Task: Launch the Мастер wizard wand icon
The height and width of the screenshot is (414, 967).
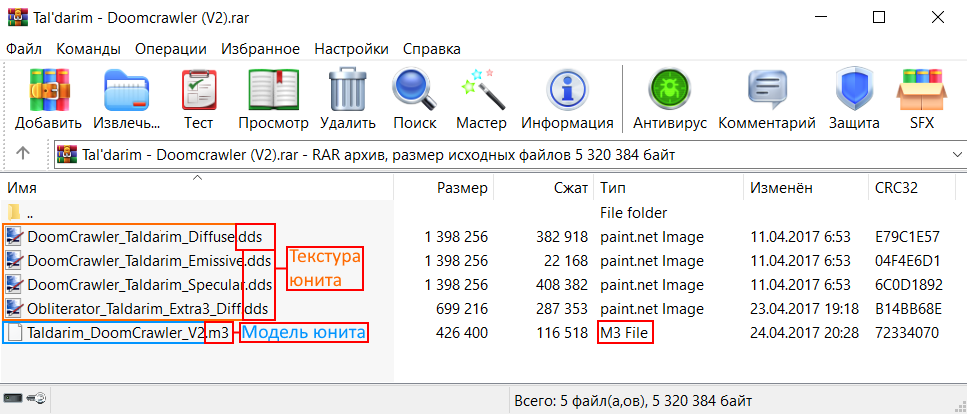Action: [x=482, y=90]
